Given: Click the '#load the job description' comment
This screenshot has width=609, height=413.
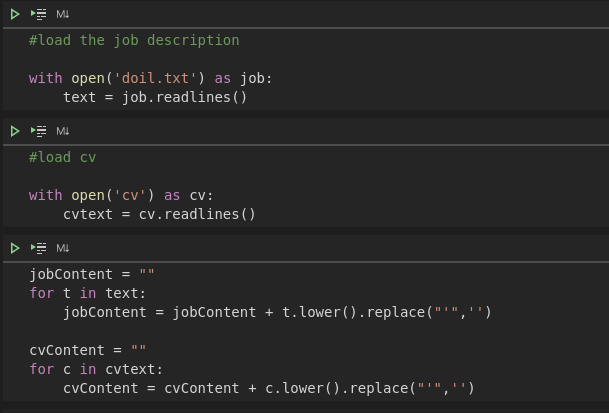Looking at the screenshot, I should tap(134, 41).
